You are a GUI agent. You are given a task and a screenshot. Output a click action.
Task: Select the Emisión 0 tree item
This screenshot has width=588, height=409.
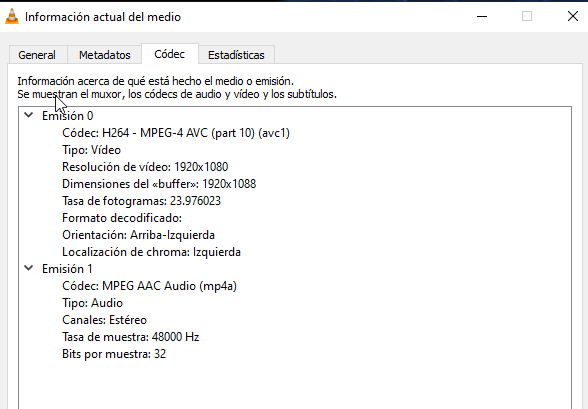68,116
